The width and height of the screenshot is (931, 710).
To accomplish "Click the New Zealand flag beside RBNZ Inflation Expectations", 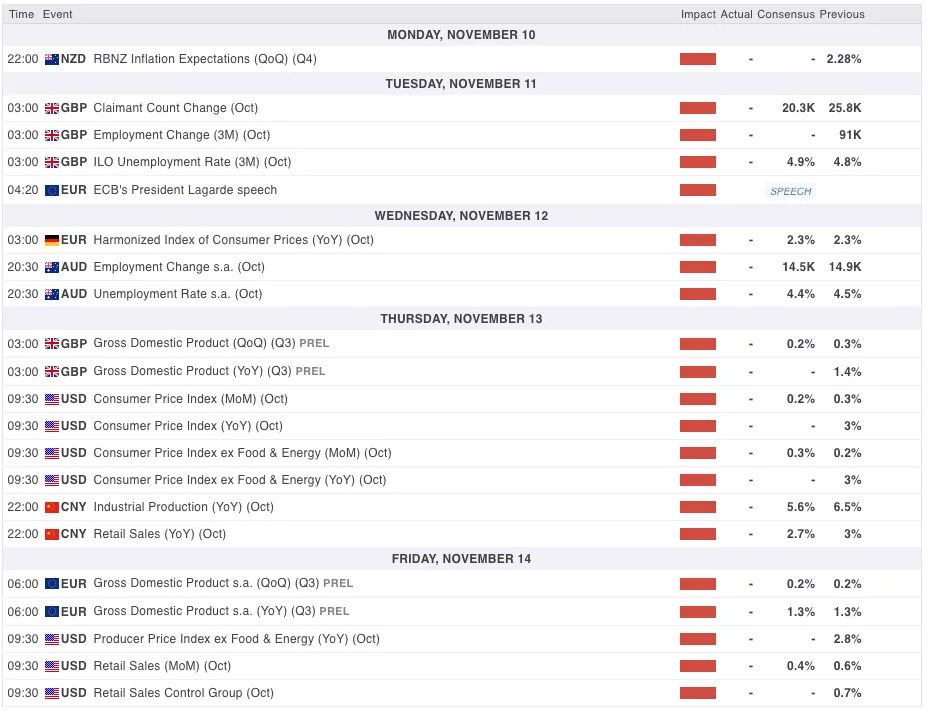I will coord(52,59).
